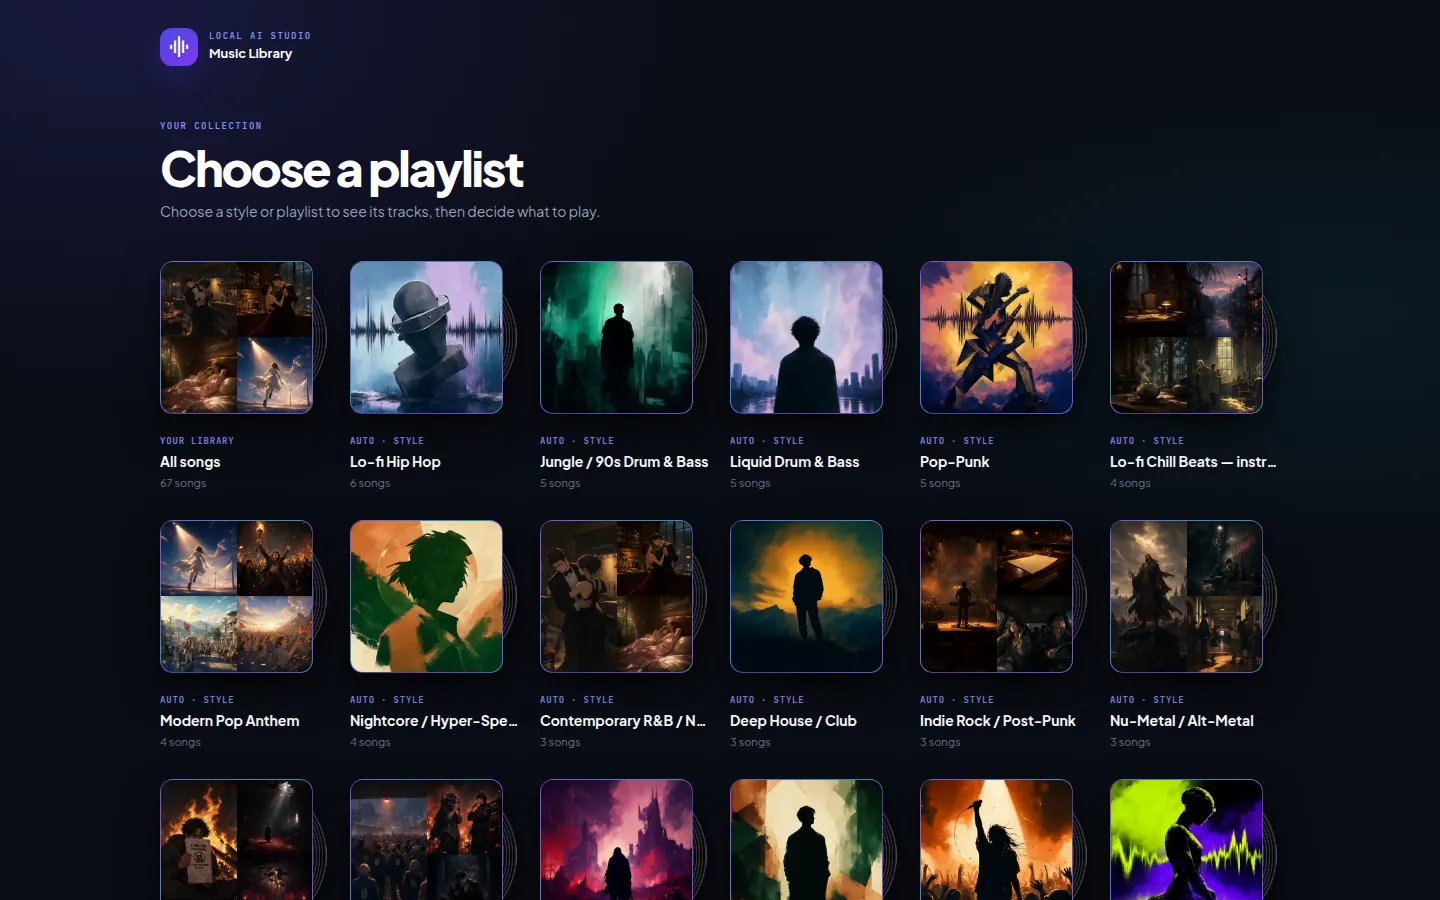Select the Jungle / 90s Drum & Bass cover
This screenshot has width=1440, height=900.
coord(616,337)
